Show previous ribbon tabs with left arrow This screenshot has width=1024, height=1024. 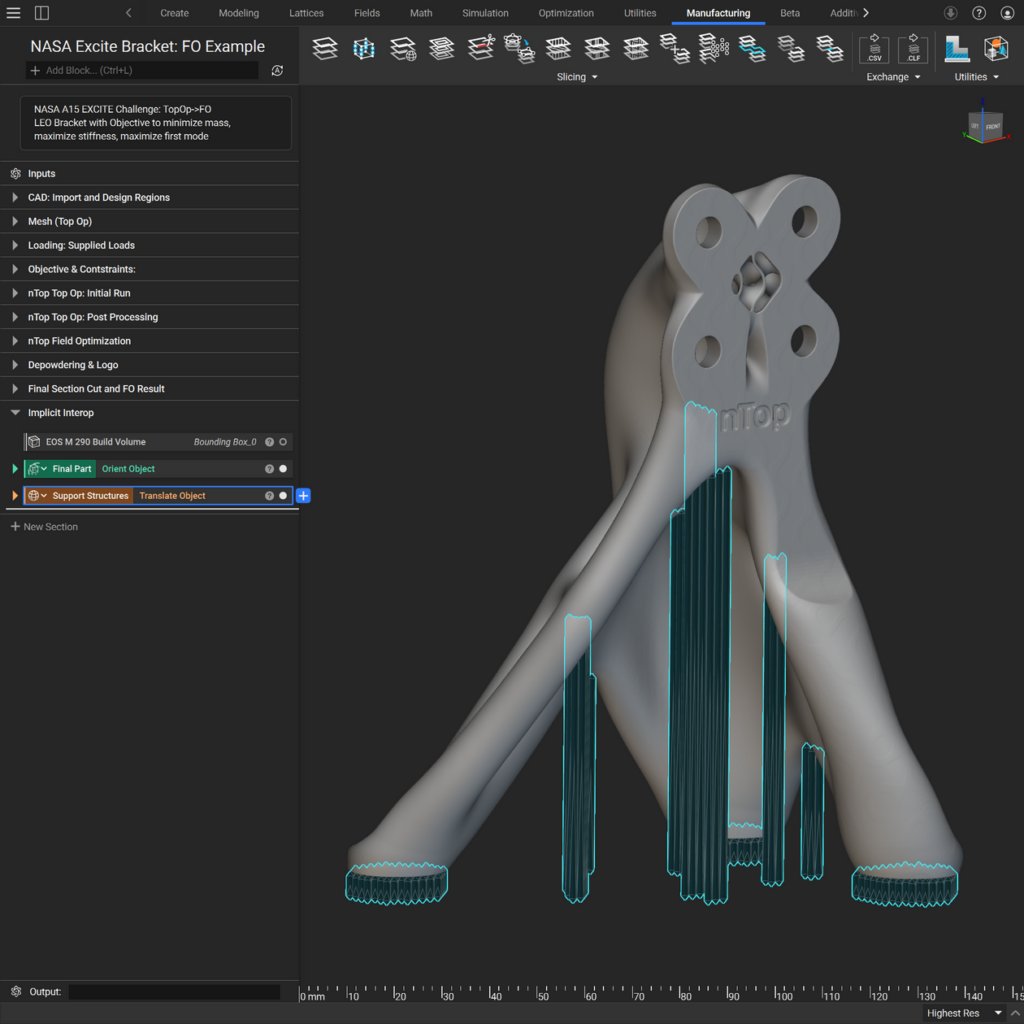pos(129,13)
